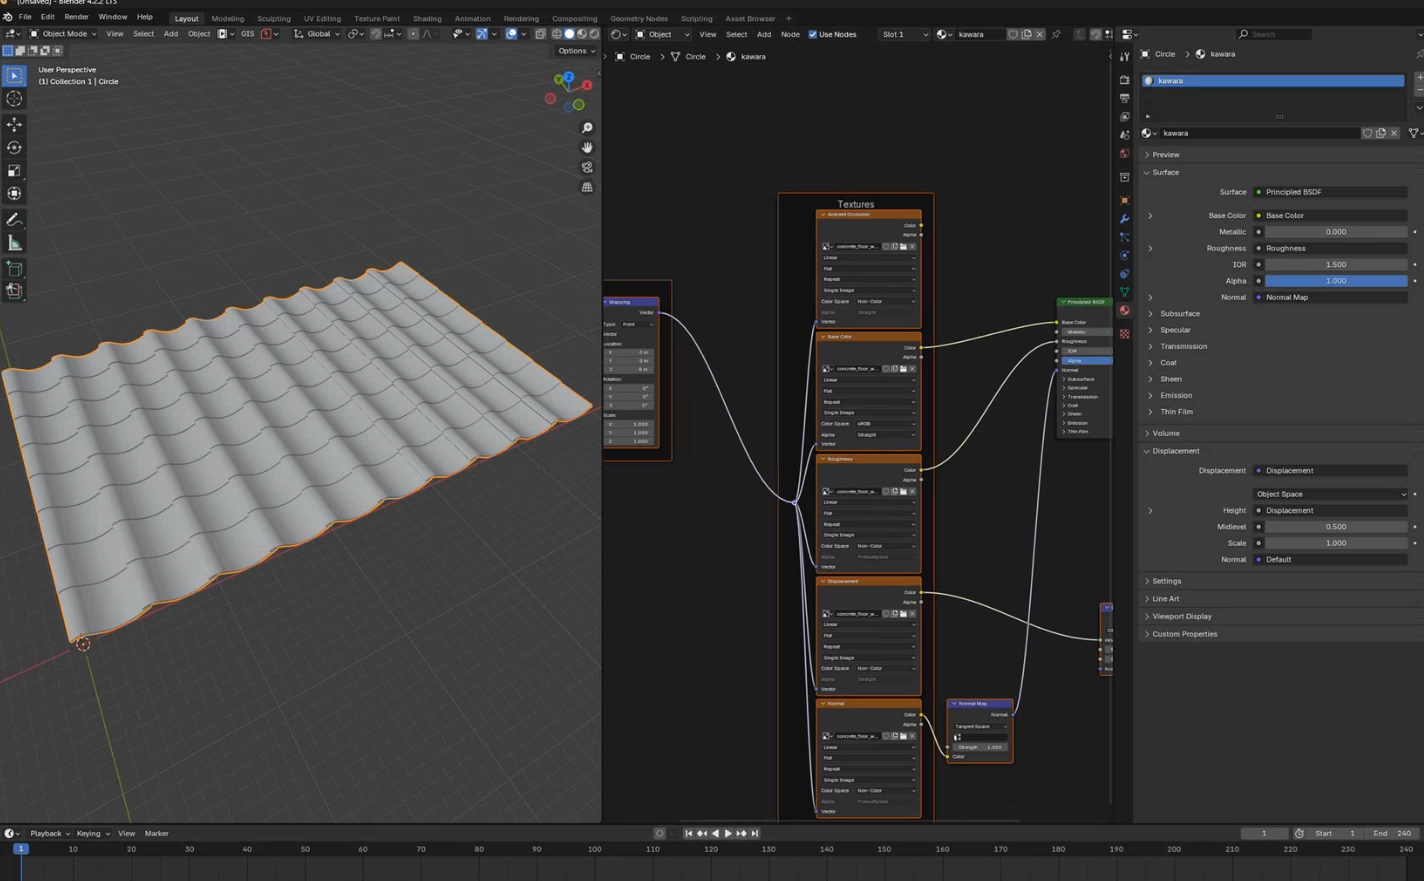Screen dimensions: 1424x881
Task: Expand the Viewport Display panel
Action: (1181, 616)
